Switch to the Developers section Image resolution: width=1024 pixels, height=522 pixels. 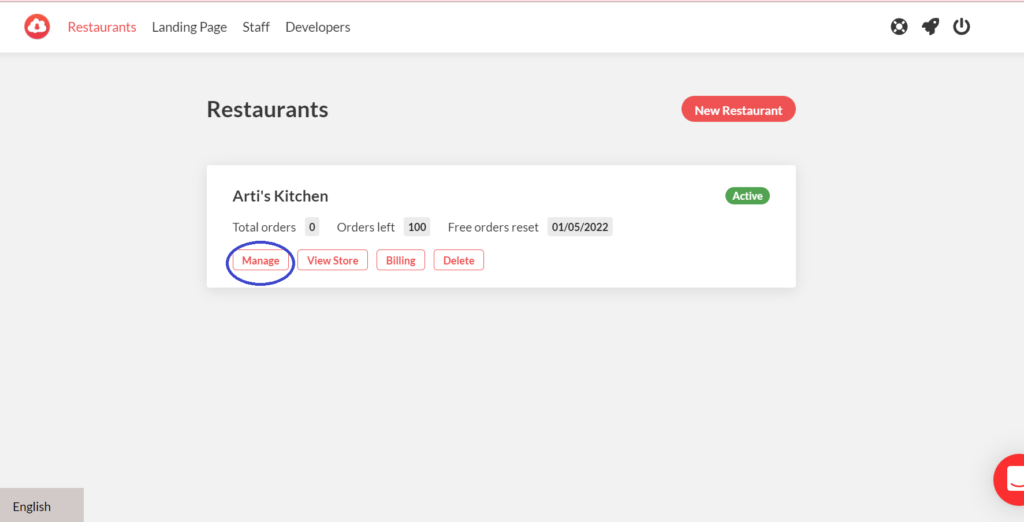(x=318, y=27)
